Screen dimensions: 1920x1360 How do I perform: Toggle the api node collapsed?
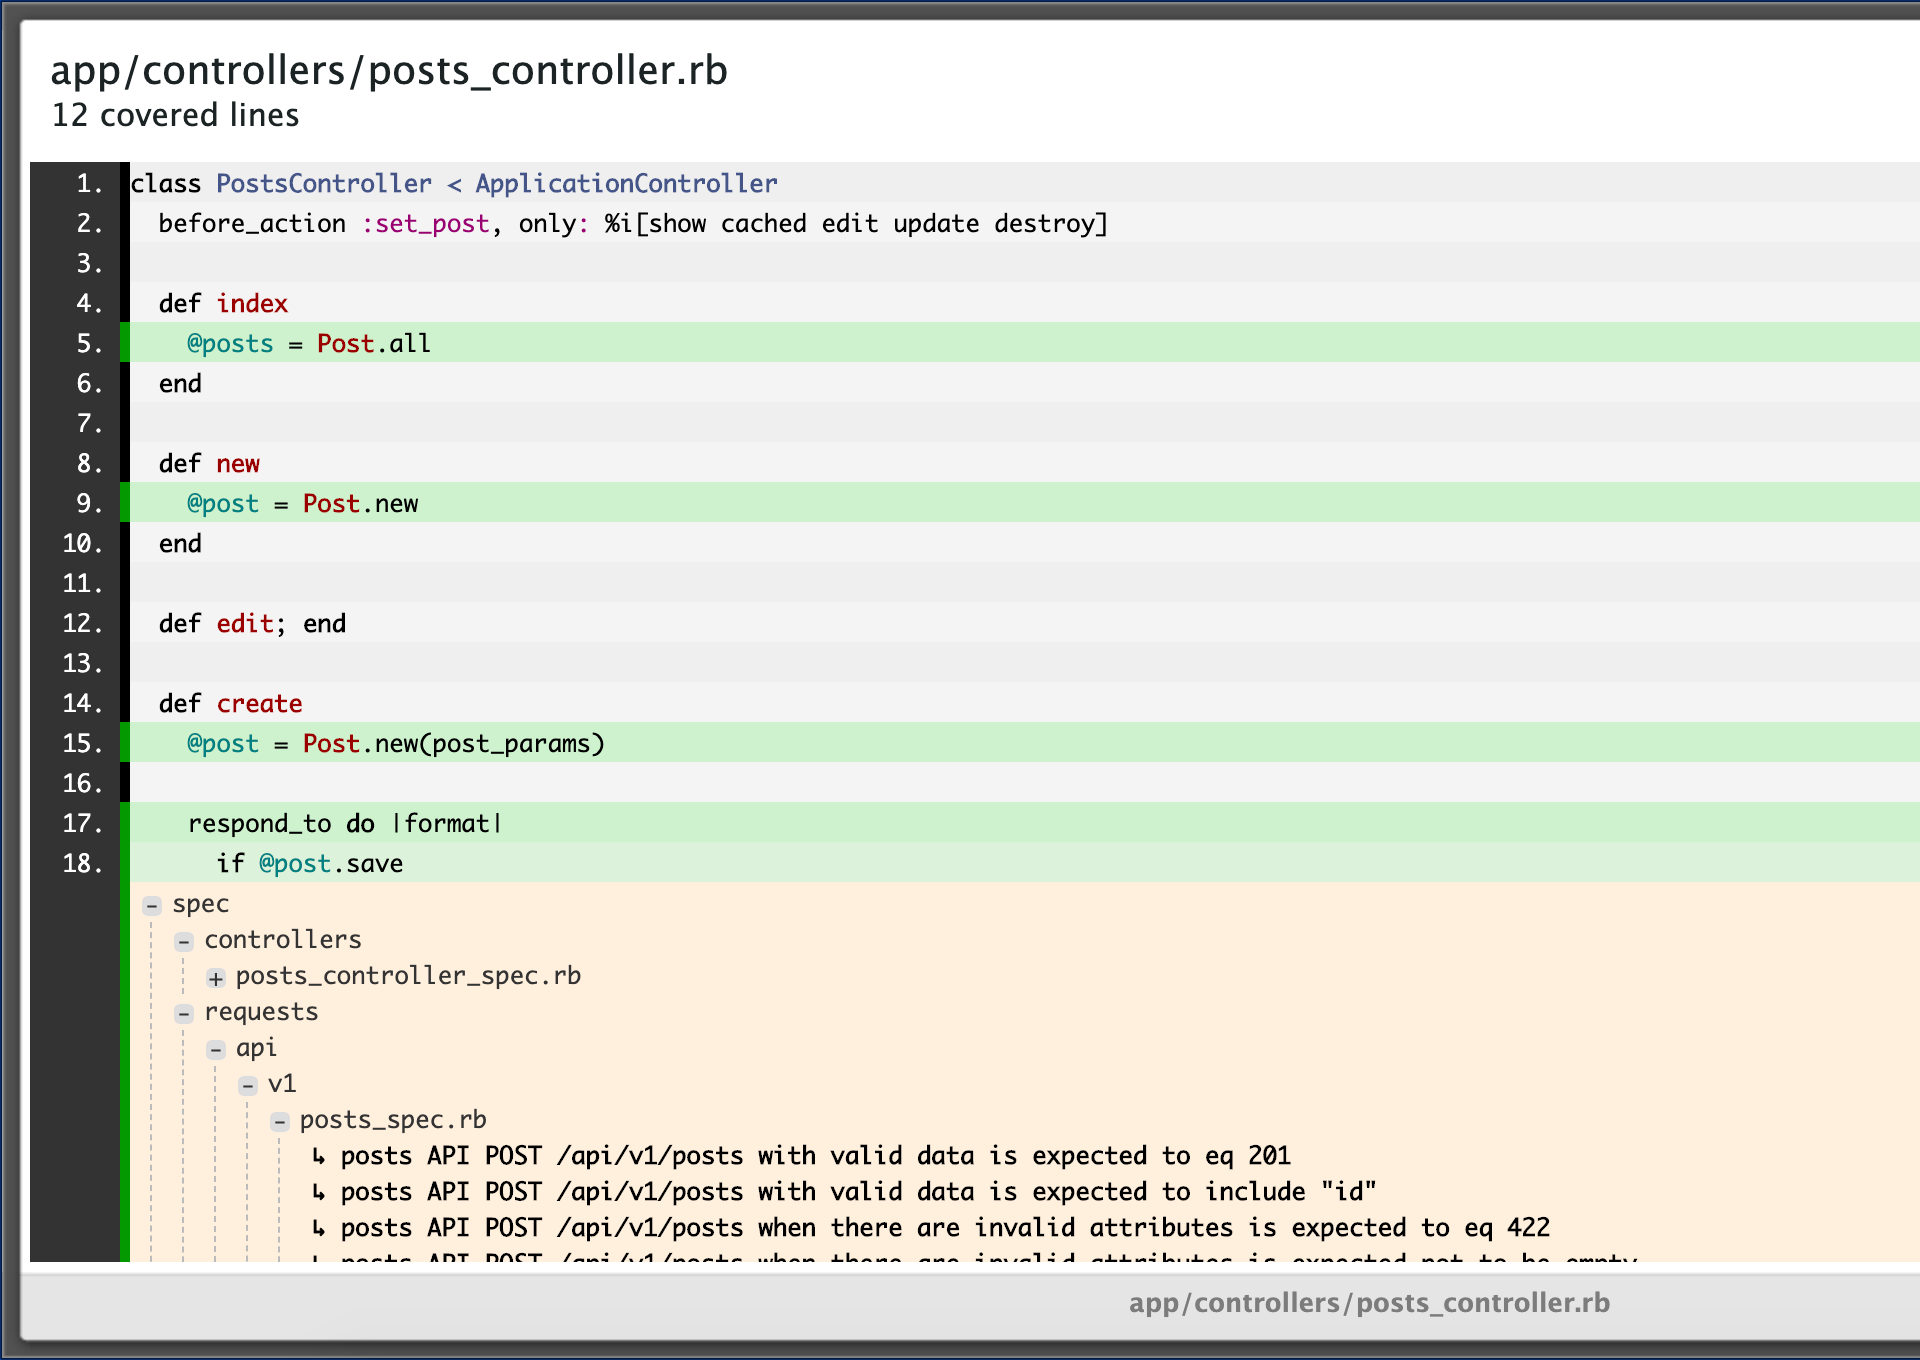coord(216,1049)
